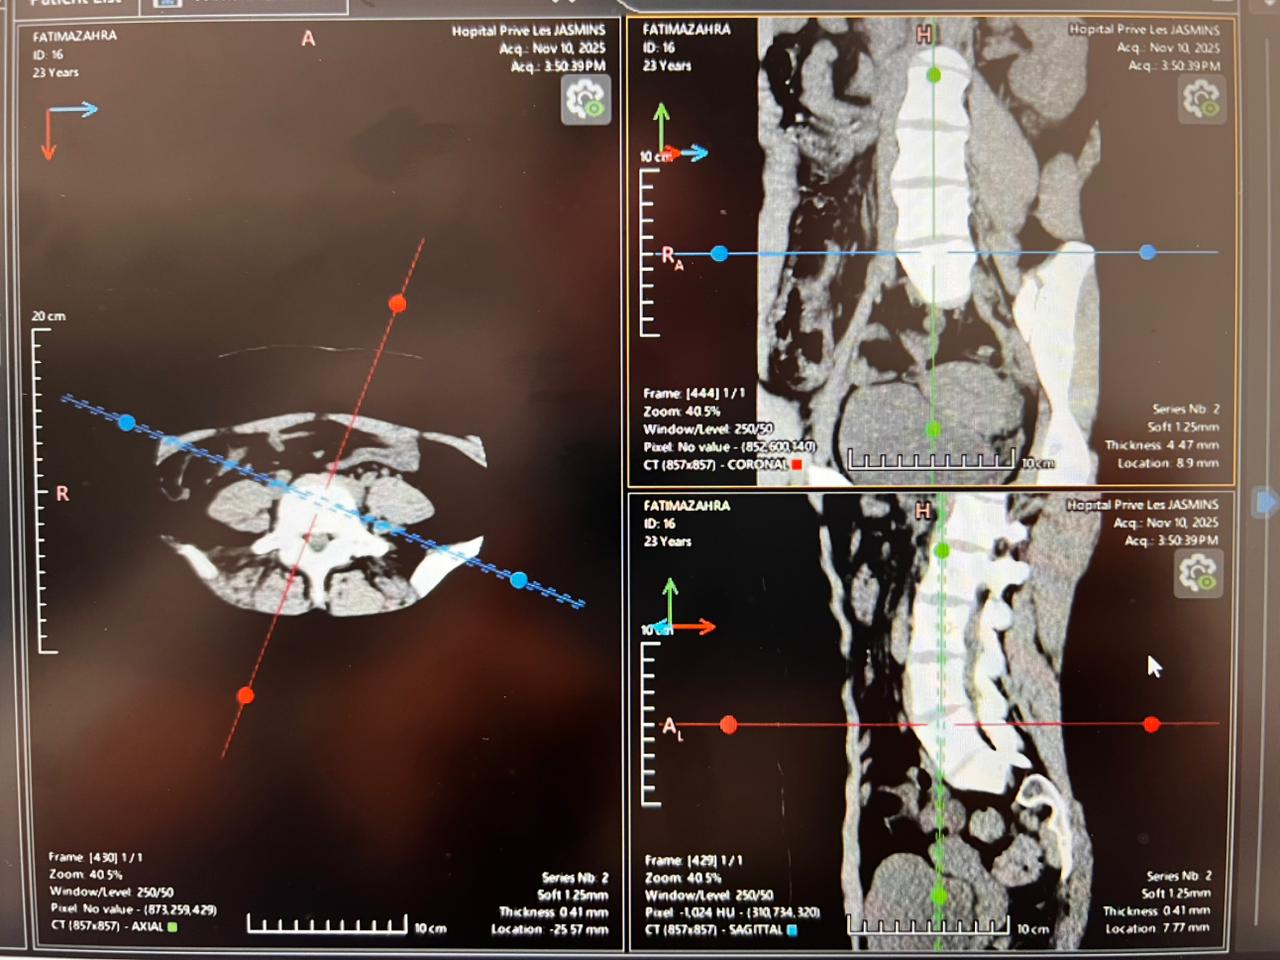Open display settings gear in coronal view
Image resolution: width=1280 pixels, height=960 pixels.
[1201, 100]
